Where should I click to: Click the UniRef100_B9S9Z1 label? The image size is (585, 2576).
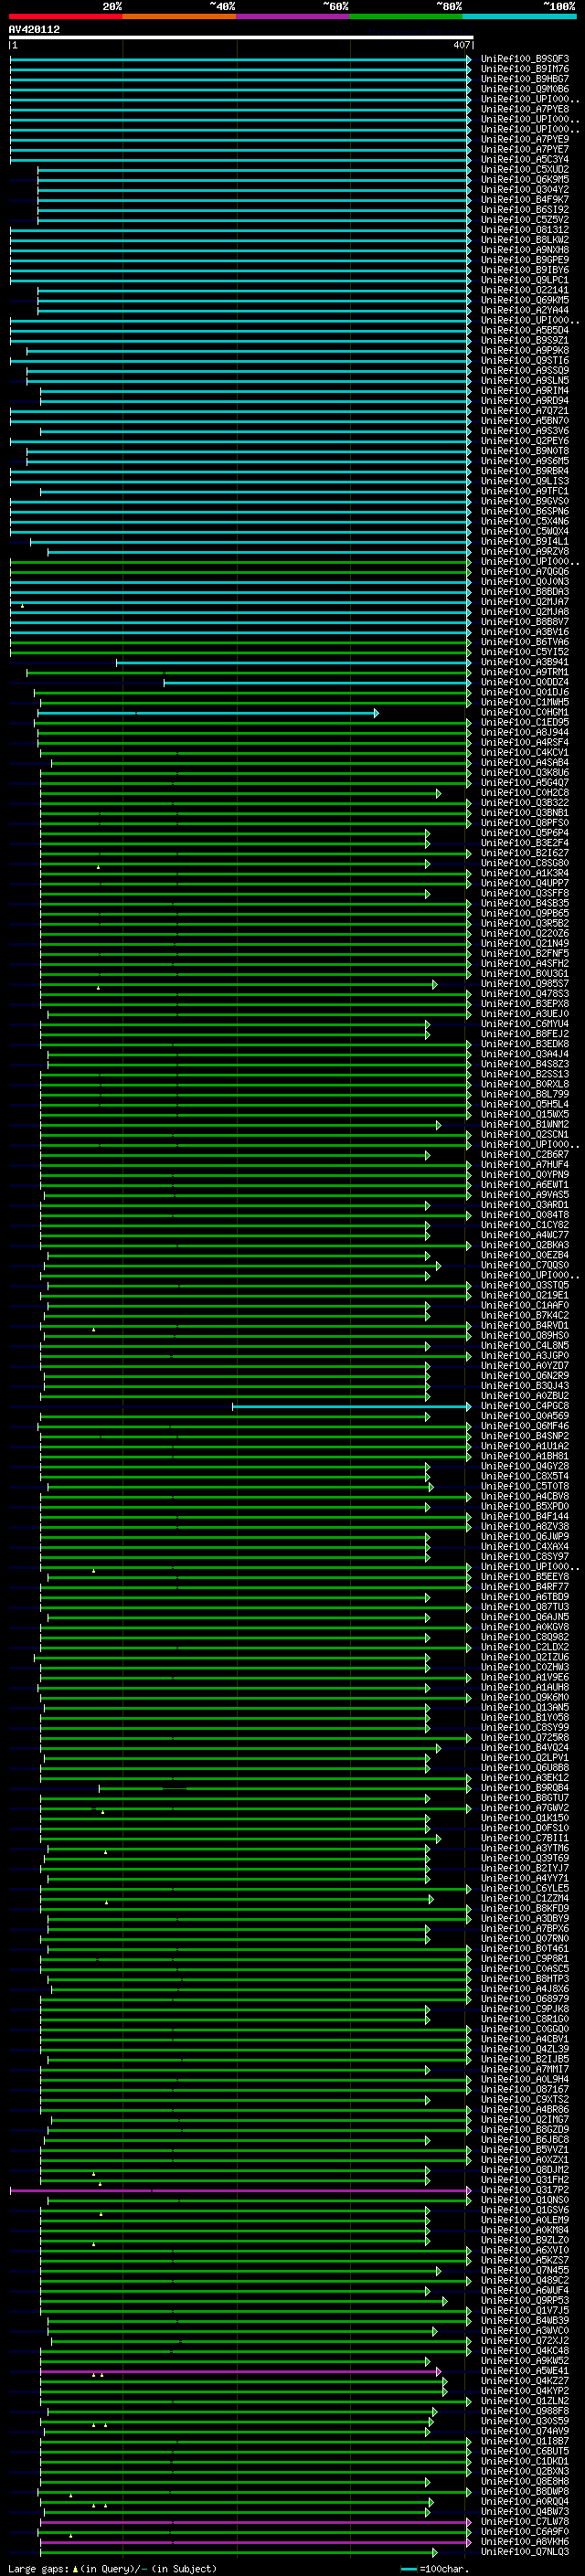click(524, 340)
